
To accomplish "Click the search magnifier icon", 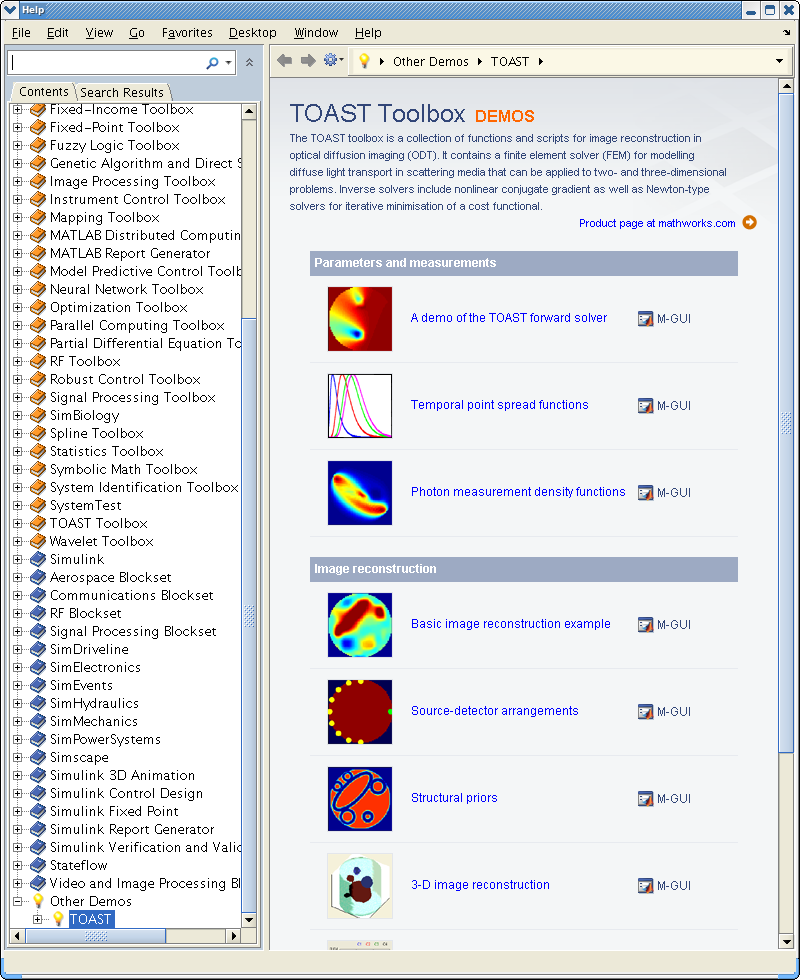I will tap(212, 62).
